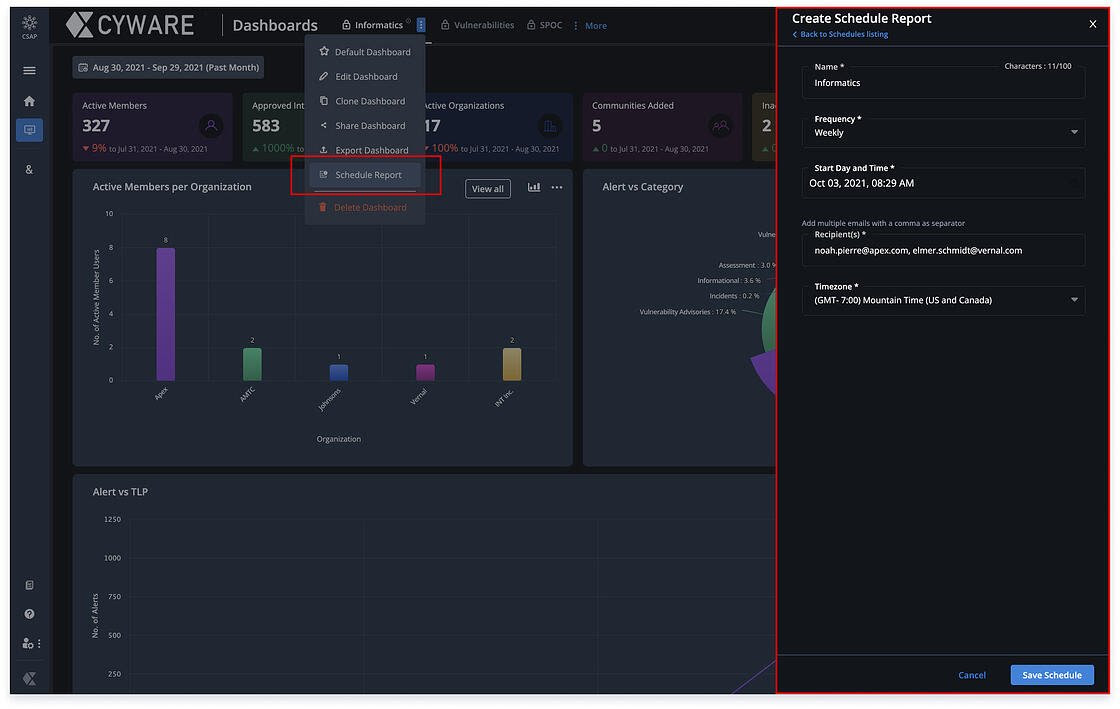Viewport: 1120px width, 709px height.
Task: Select Schedule Report from the menu
Action: (x=367, y=175)
